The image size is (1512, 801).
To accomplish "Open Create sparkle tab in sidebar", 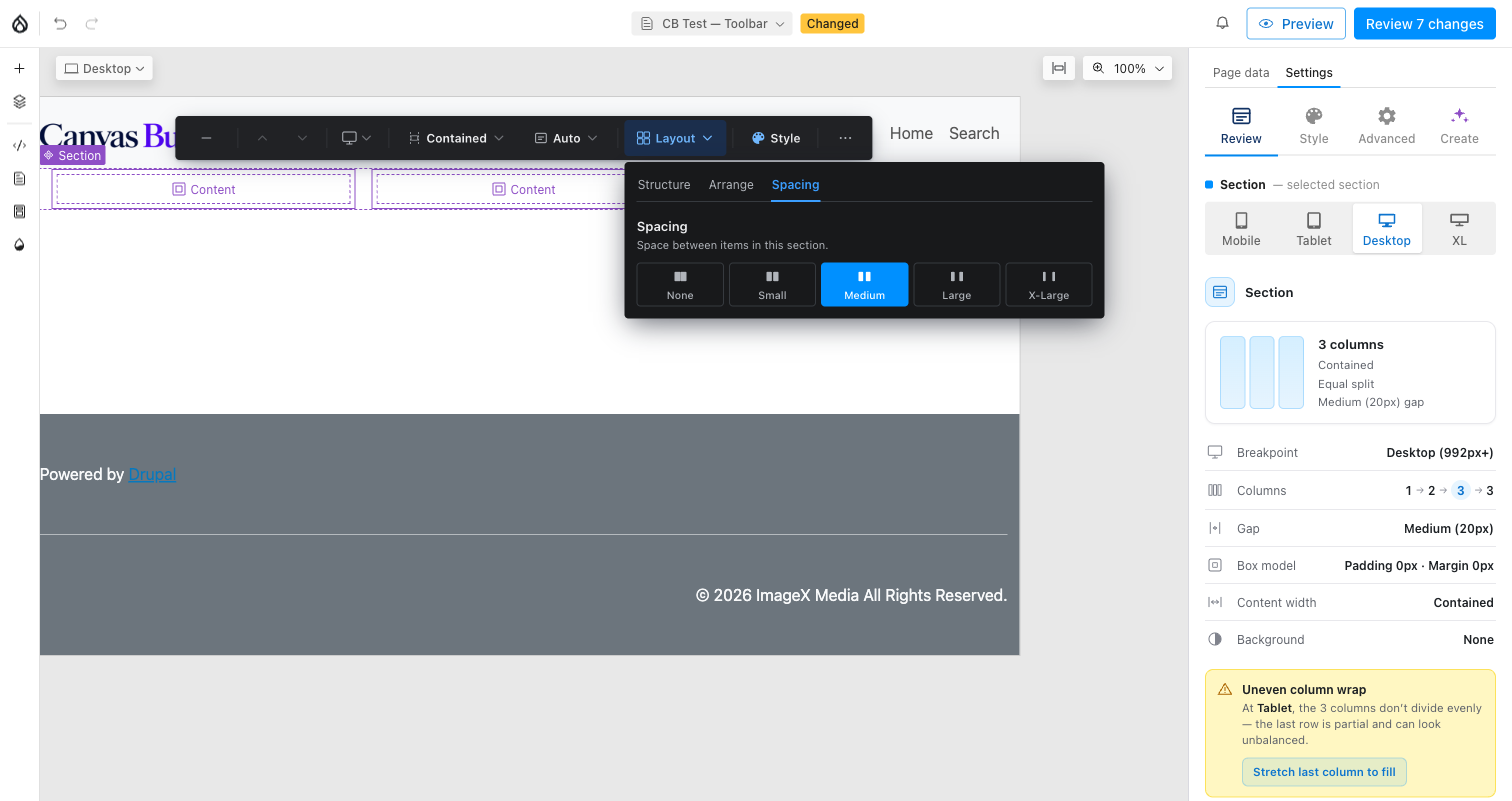I will (1459, 127).
